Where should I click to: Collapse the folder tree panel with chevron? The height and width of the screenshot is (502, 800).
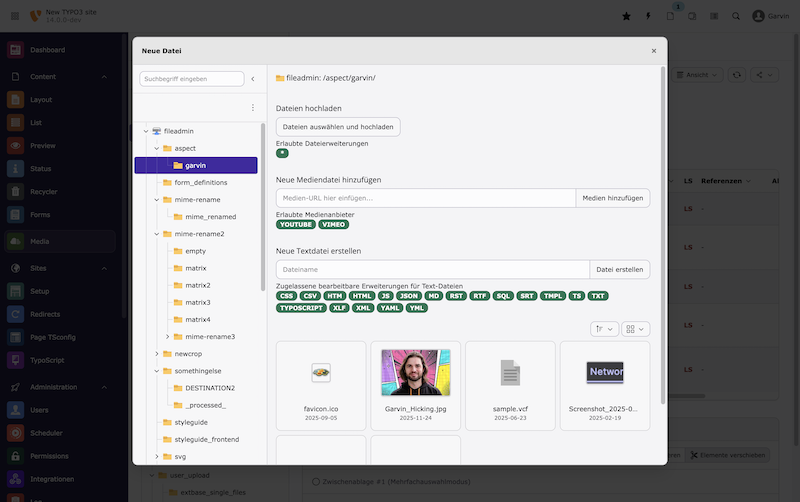(253, 79)
